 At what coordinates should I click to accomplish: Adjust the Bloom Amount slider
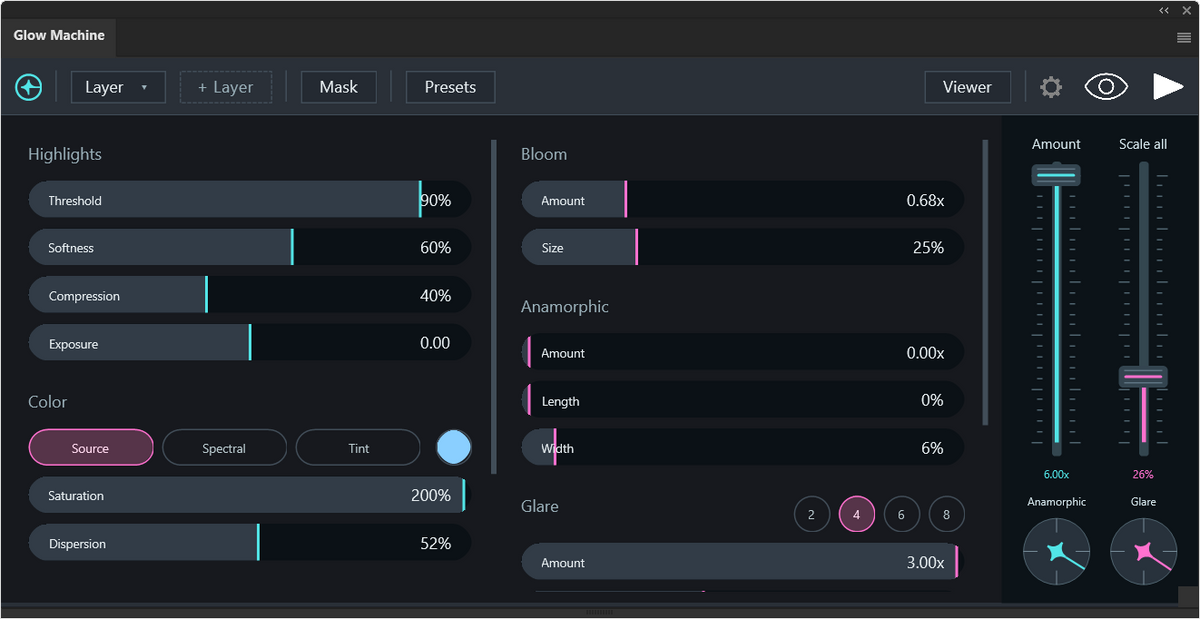[742, 200]
